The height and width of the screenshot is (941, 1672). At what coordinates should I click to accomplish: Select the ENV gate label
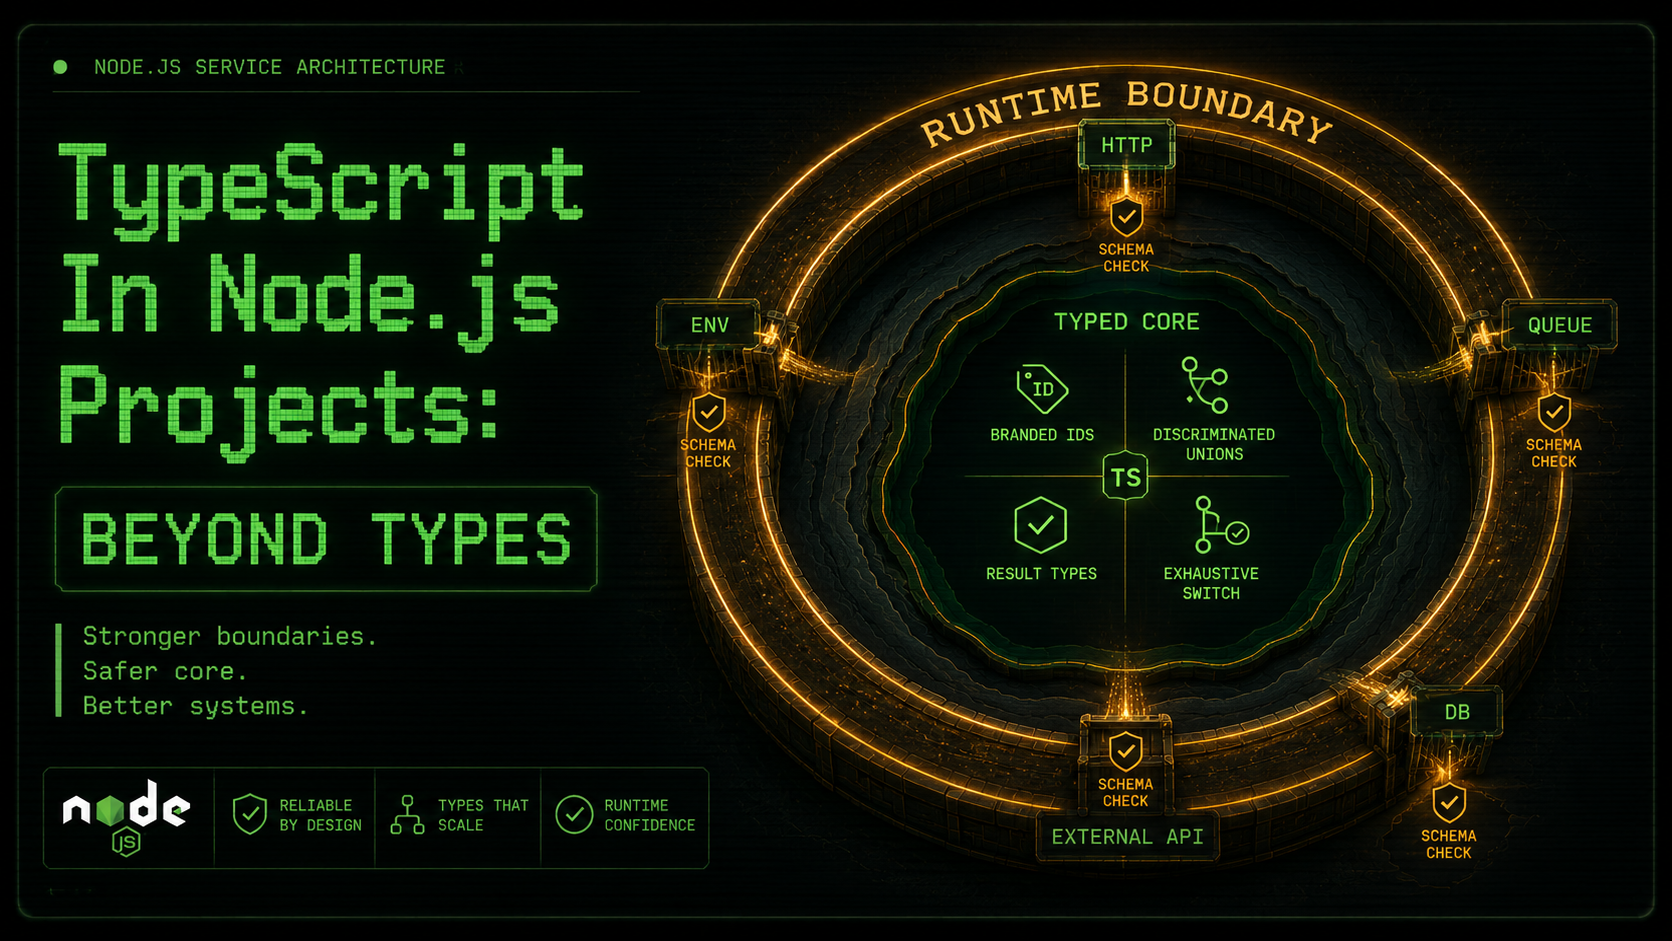pyautogui.click(x=710, y=325)
